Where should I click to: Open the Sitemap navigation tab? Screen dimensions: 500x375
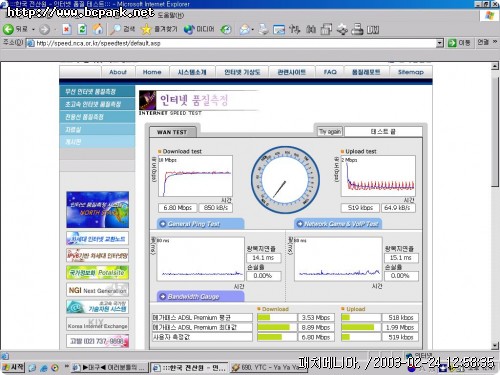[411, 72]
